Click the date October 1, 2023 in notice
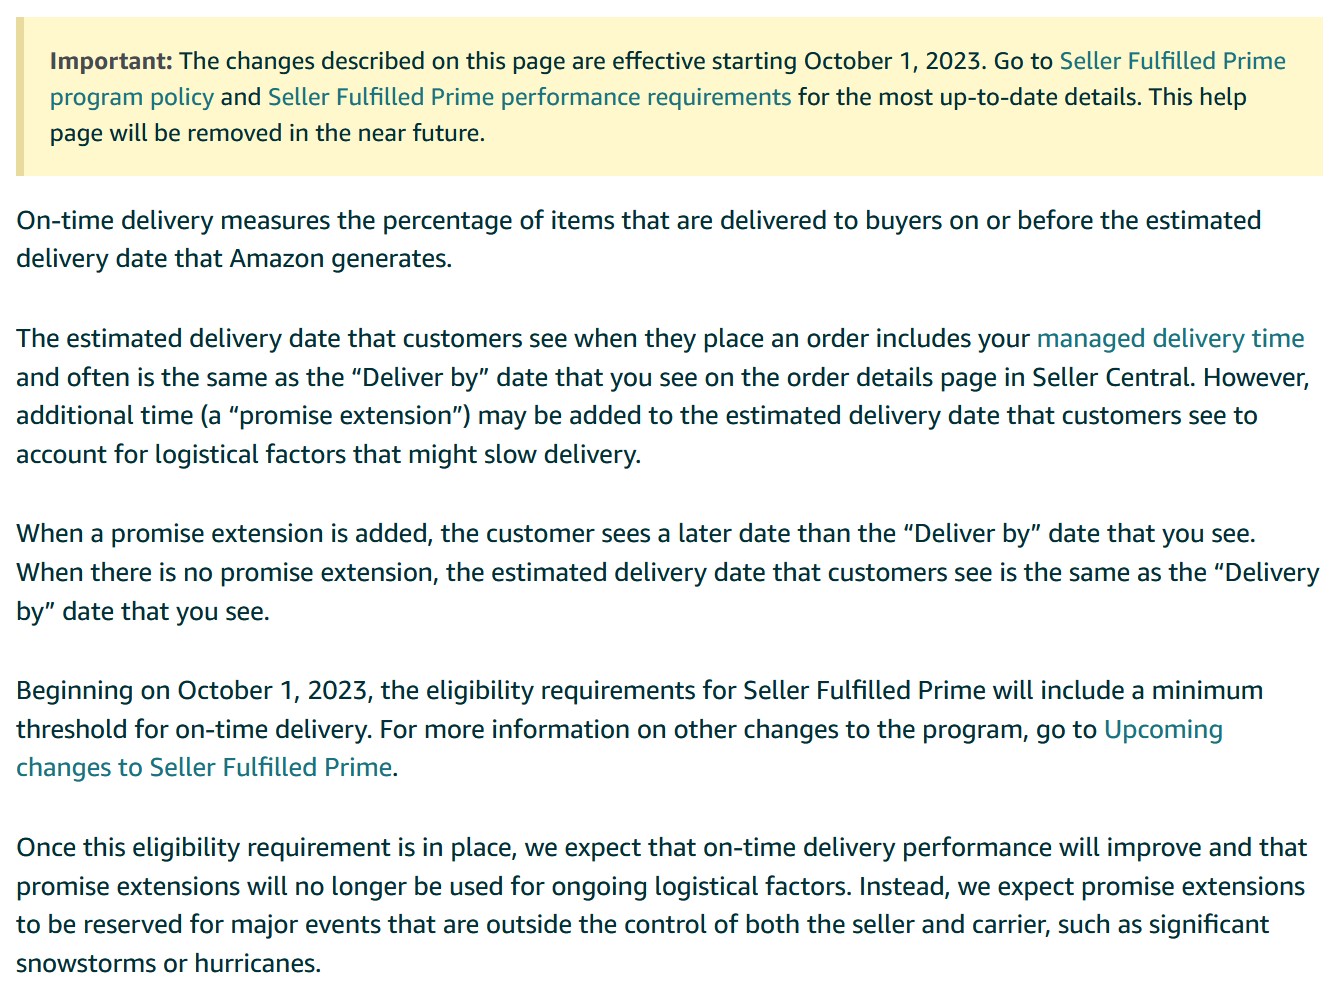The height and width of the screenshot is (988, 1338). click(x=892, y=61)
